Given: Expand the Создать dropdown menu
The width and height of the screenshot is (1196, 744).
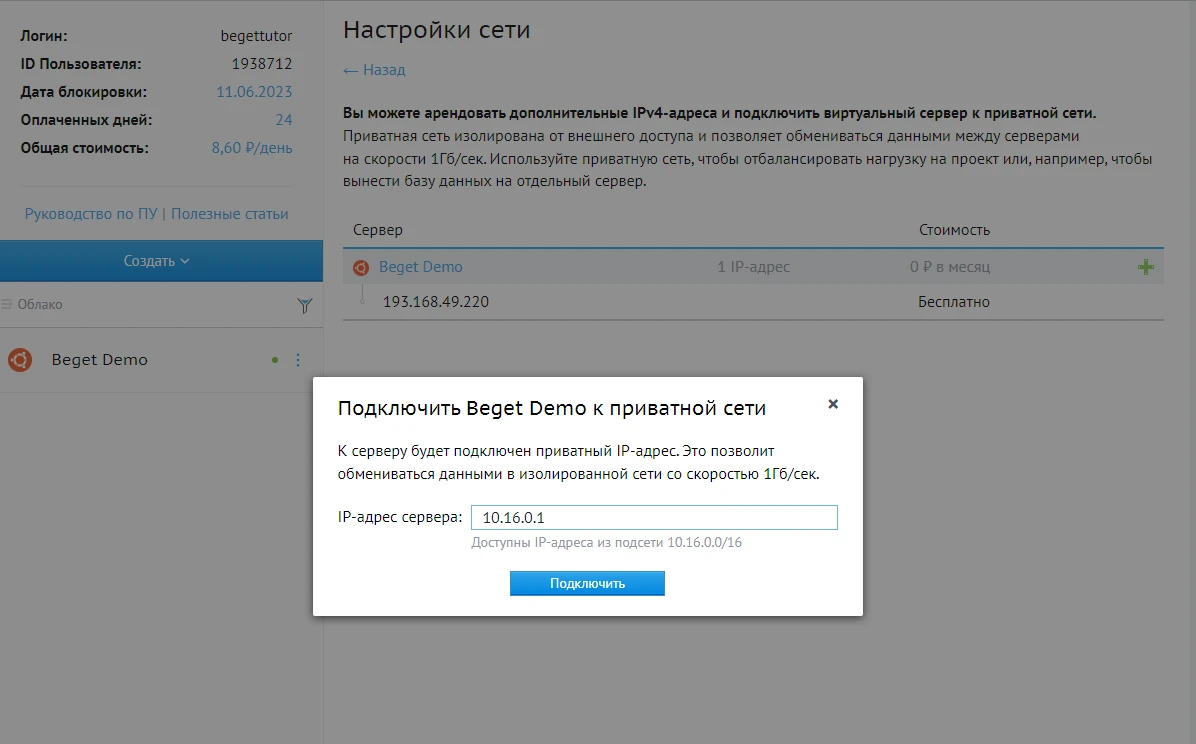Looking at the screenshot, I should [160, 260].
